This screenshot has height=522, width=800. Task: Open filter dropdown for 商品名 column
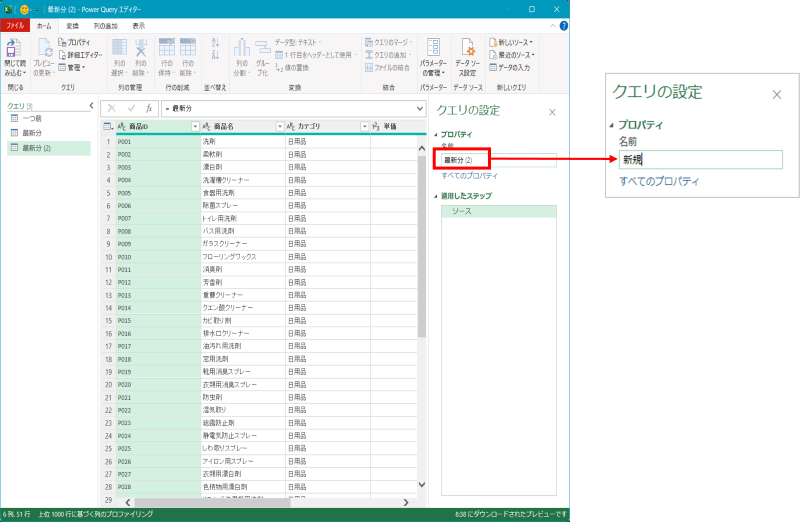click(280, 126)
